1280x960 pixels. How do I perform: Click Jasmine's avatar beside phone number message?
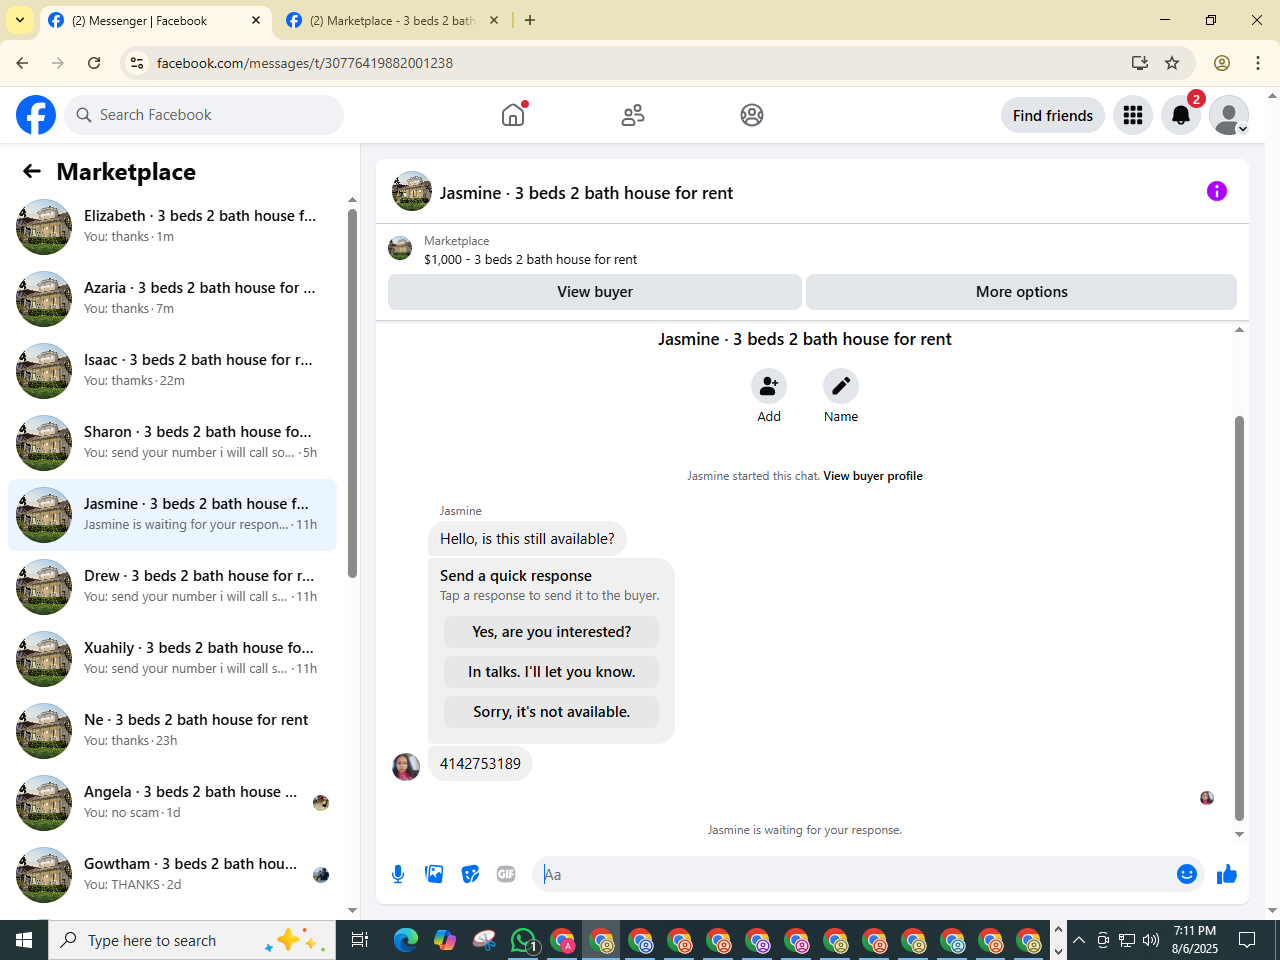(x=406, y=767)
